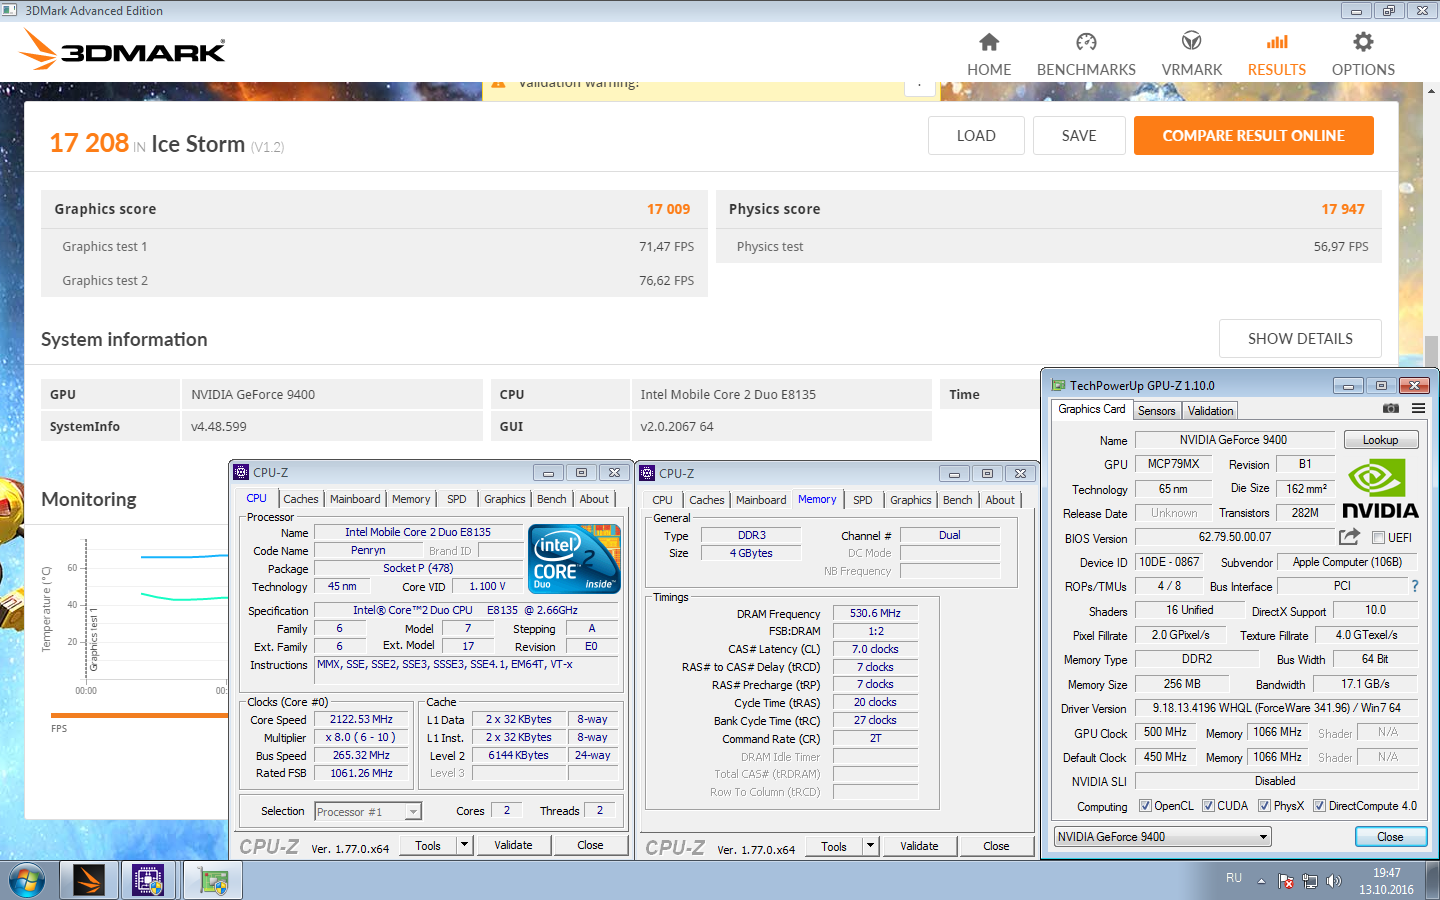Click Close button in Memory CPU-Z window
Viewport: 1440px width, 900px height.
pyautogui.click(x=996, y=846)
